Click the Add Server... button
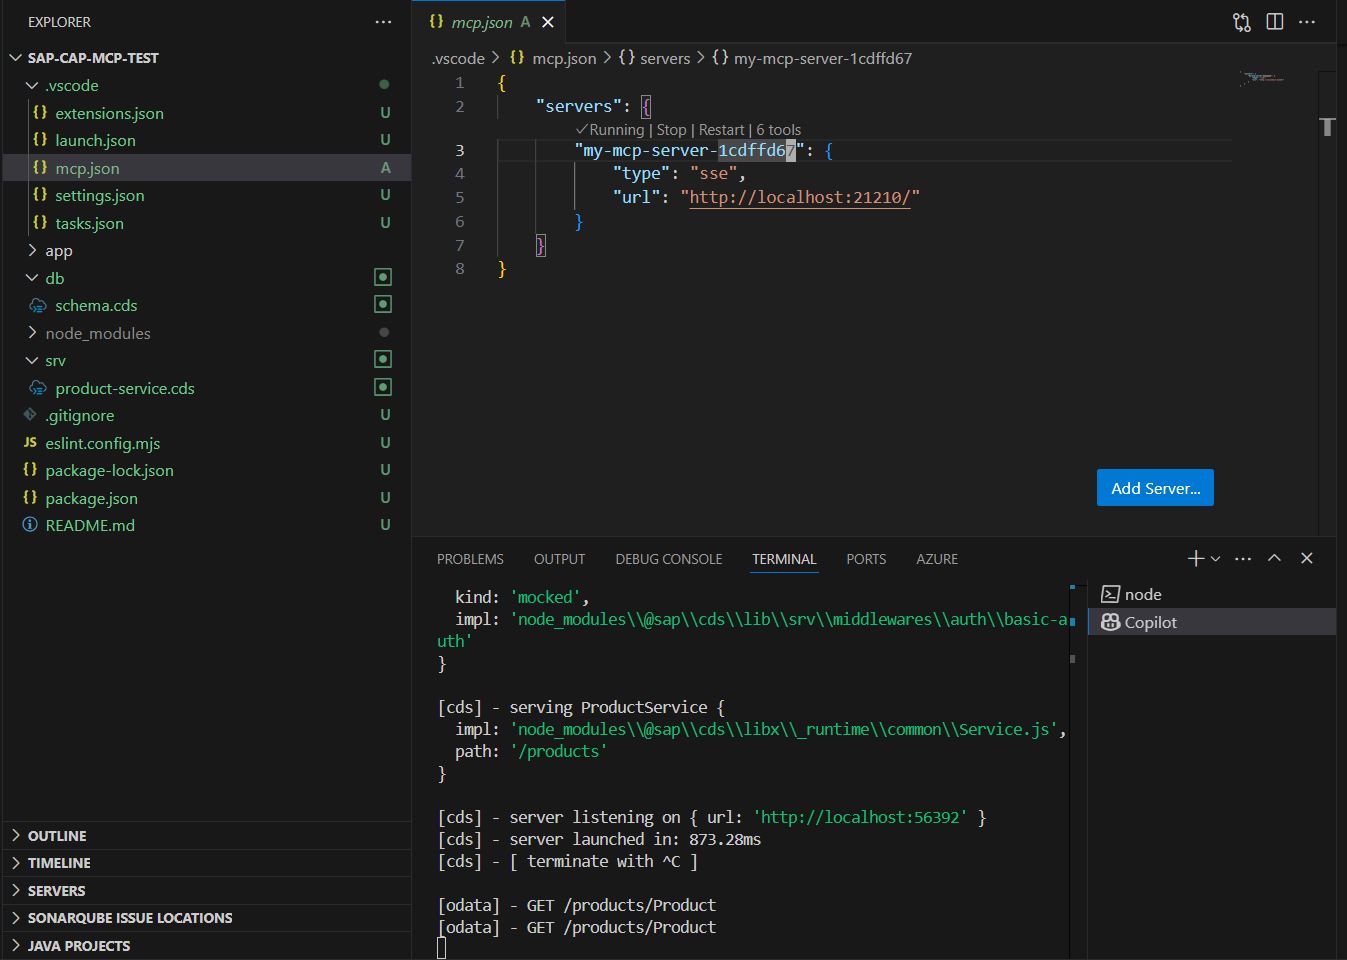Image resolution: width=1347 pixels, height=960 pixels. click(1155, 488)
